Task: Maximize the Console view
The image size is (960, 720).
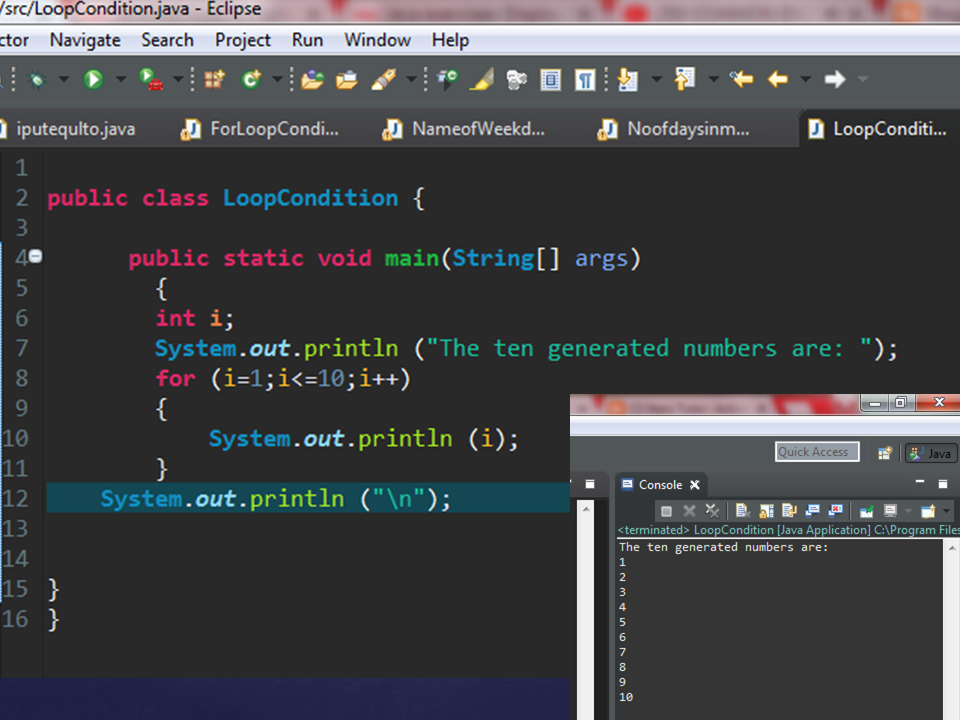Action: [x=943, y=485]
